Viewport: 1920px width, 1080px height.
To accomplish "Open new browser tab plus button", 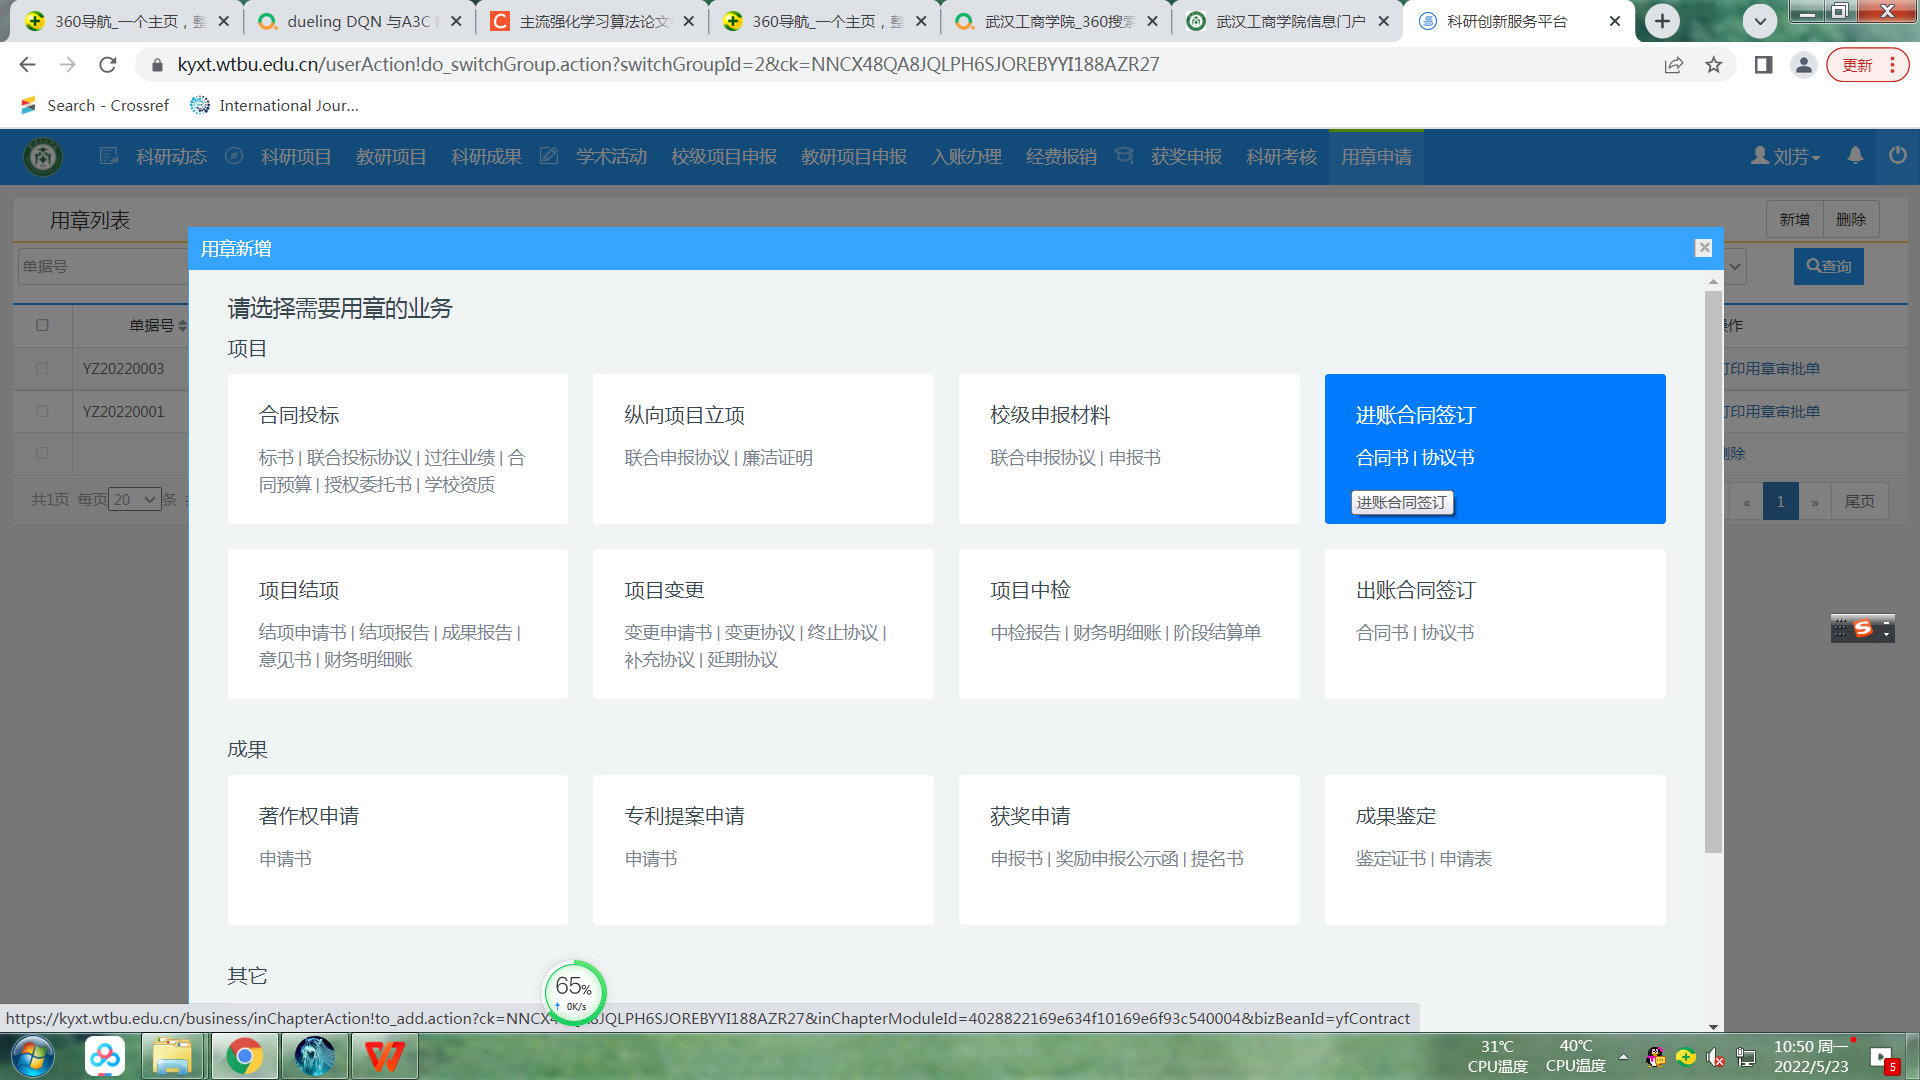I will [1662, 21].
